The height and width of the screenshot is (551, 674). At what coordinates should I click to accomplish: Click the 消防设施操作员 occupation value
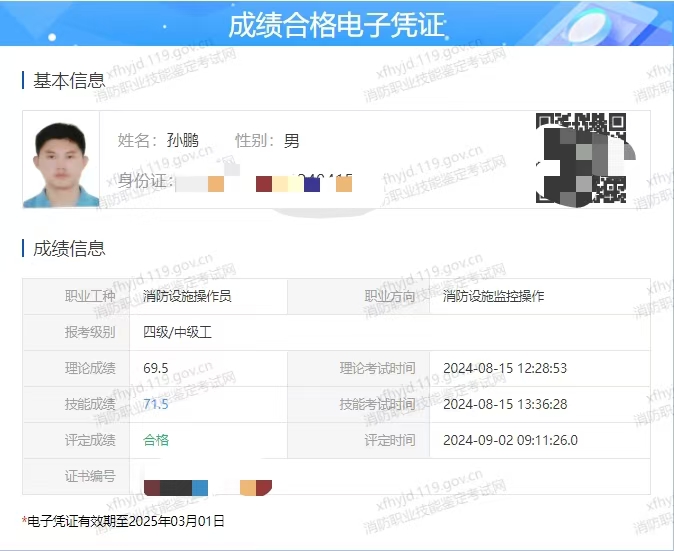tap(187, 296)
